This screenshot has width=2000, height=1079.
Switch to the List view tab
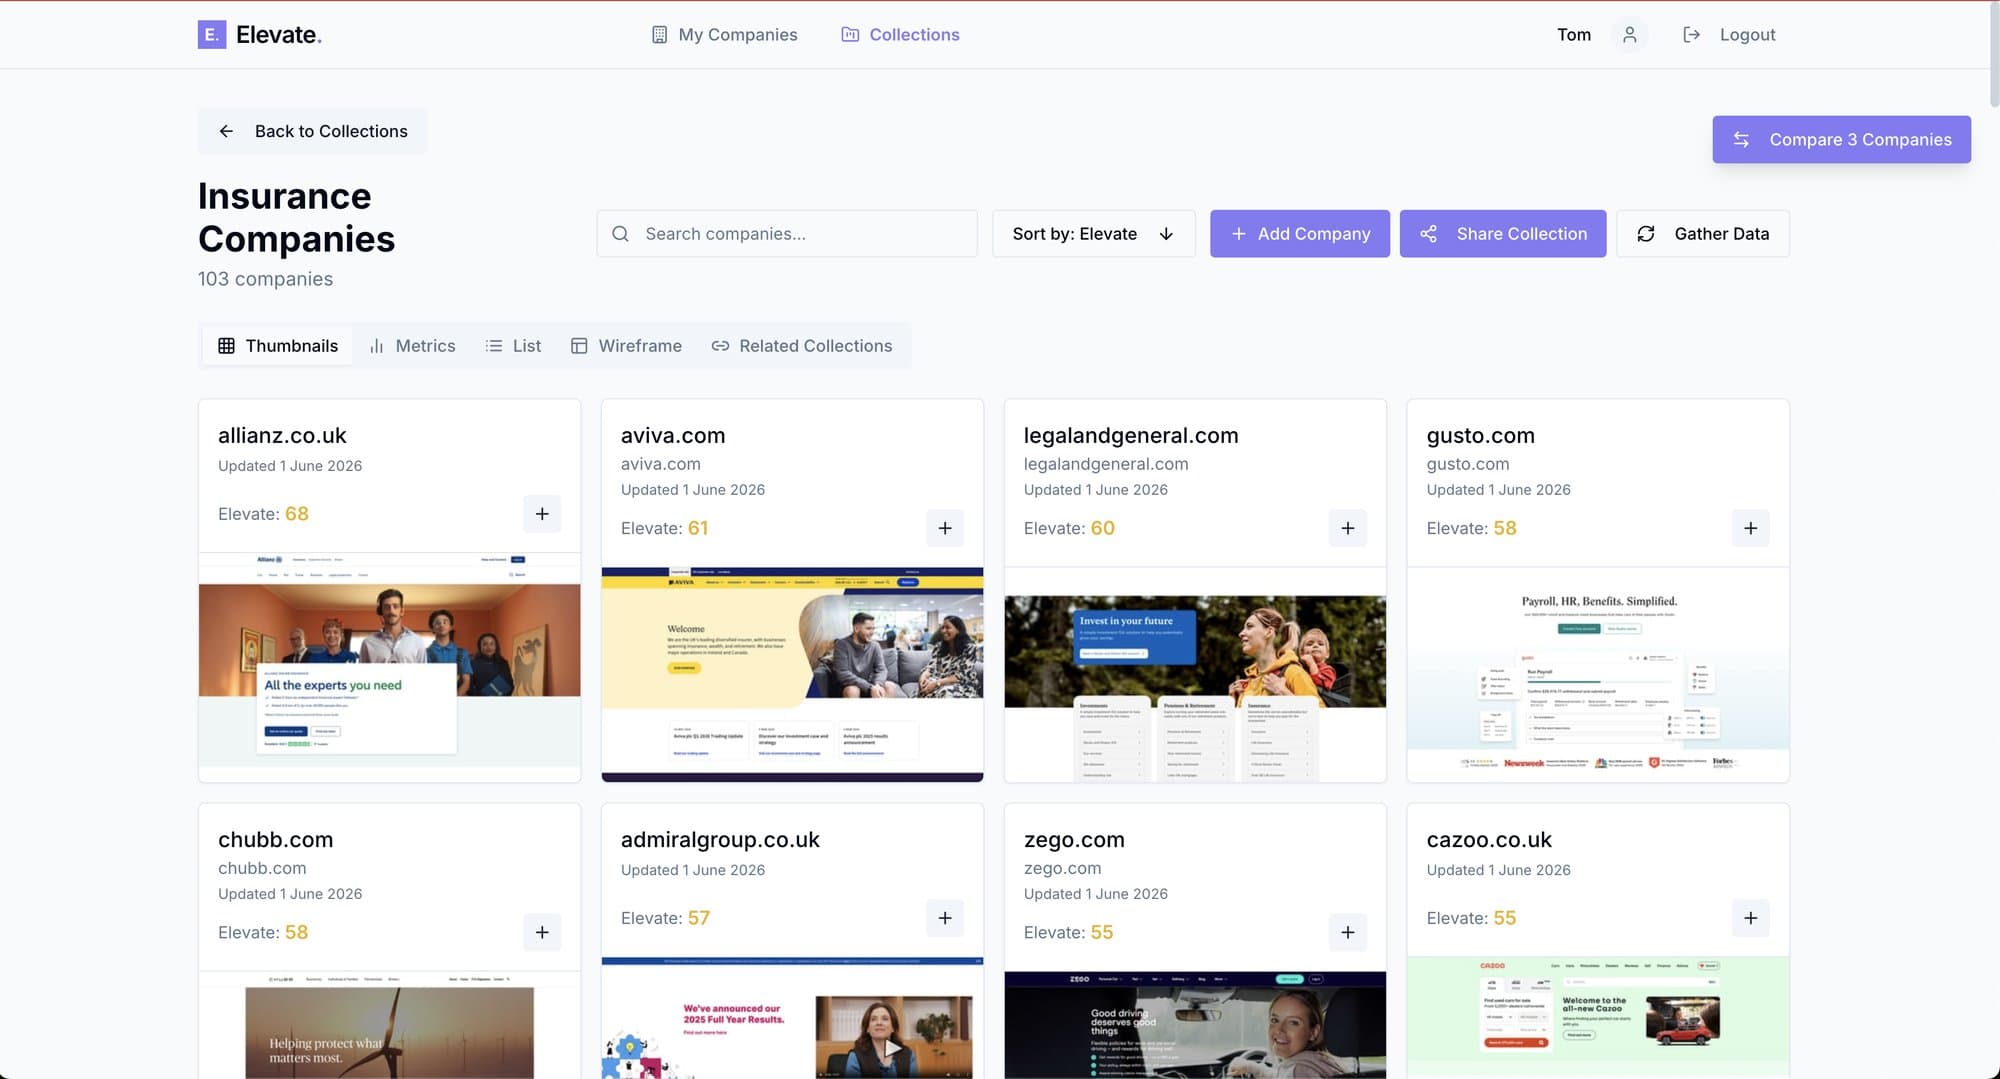coord(513,346)
